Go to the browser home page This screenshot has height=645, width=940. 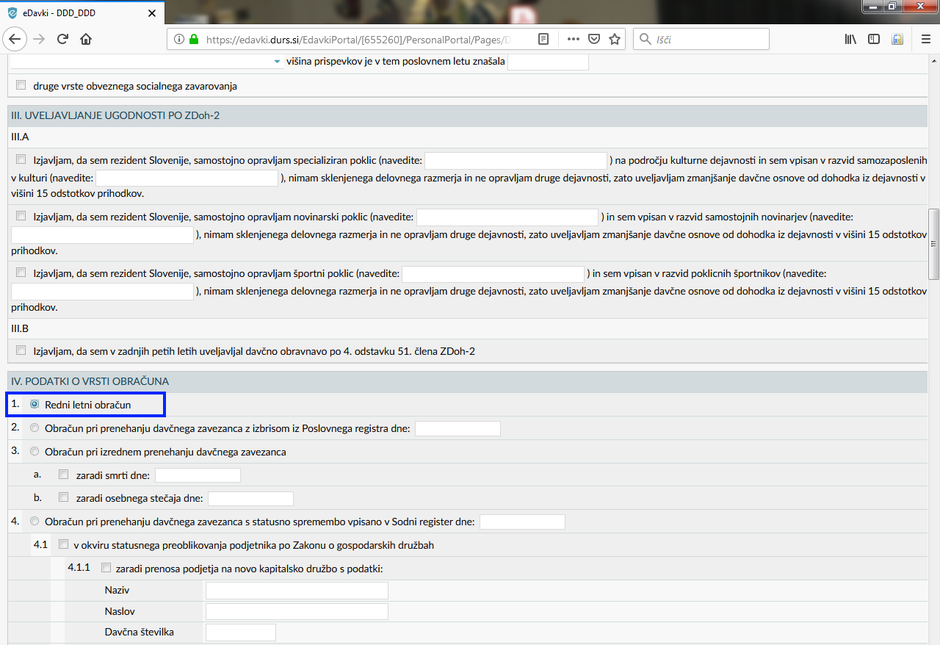point(86,39)
